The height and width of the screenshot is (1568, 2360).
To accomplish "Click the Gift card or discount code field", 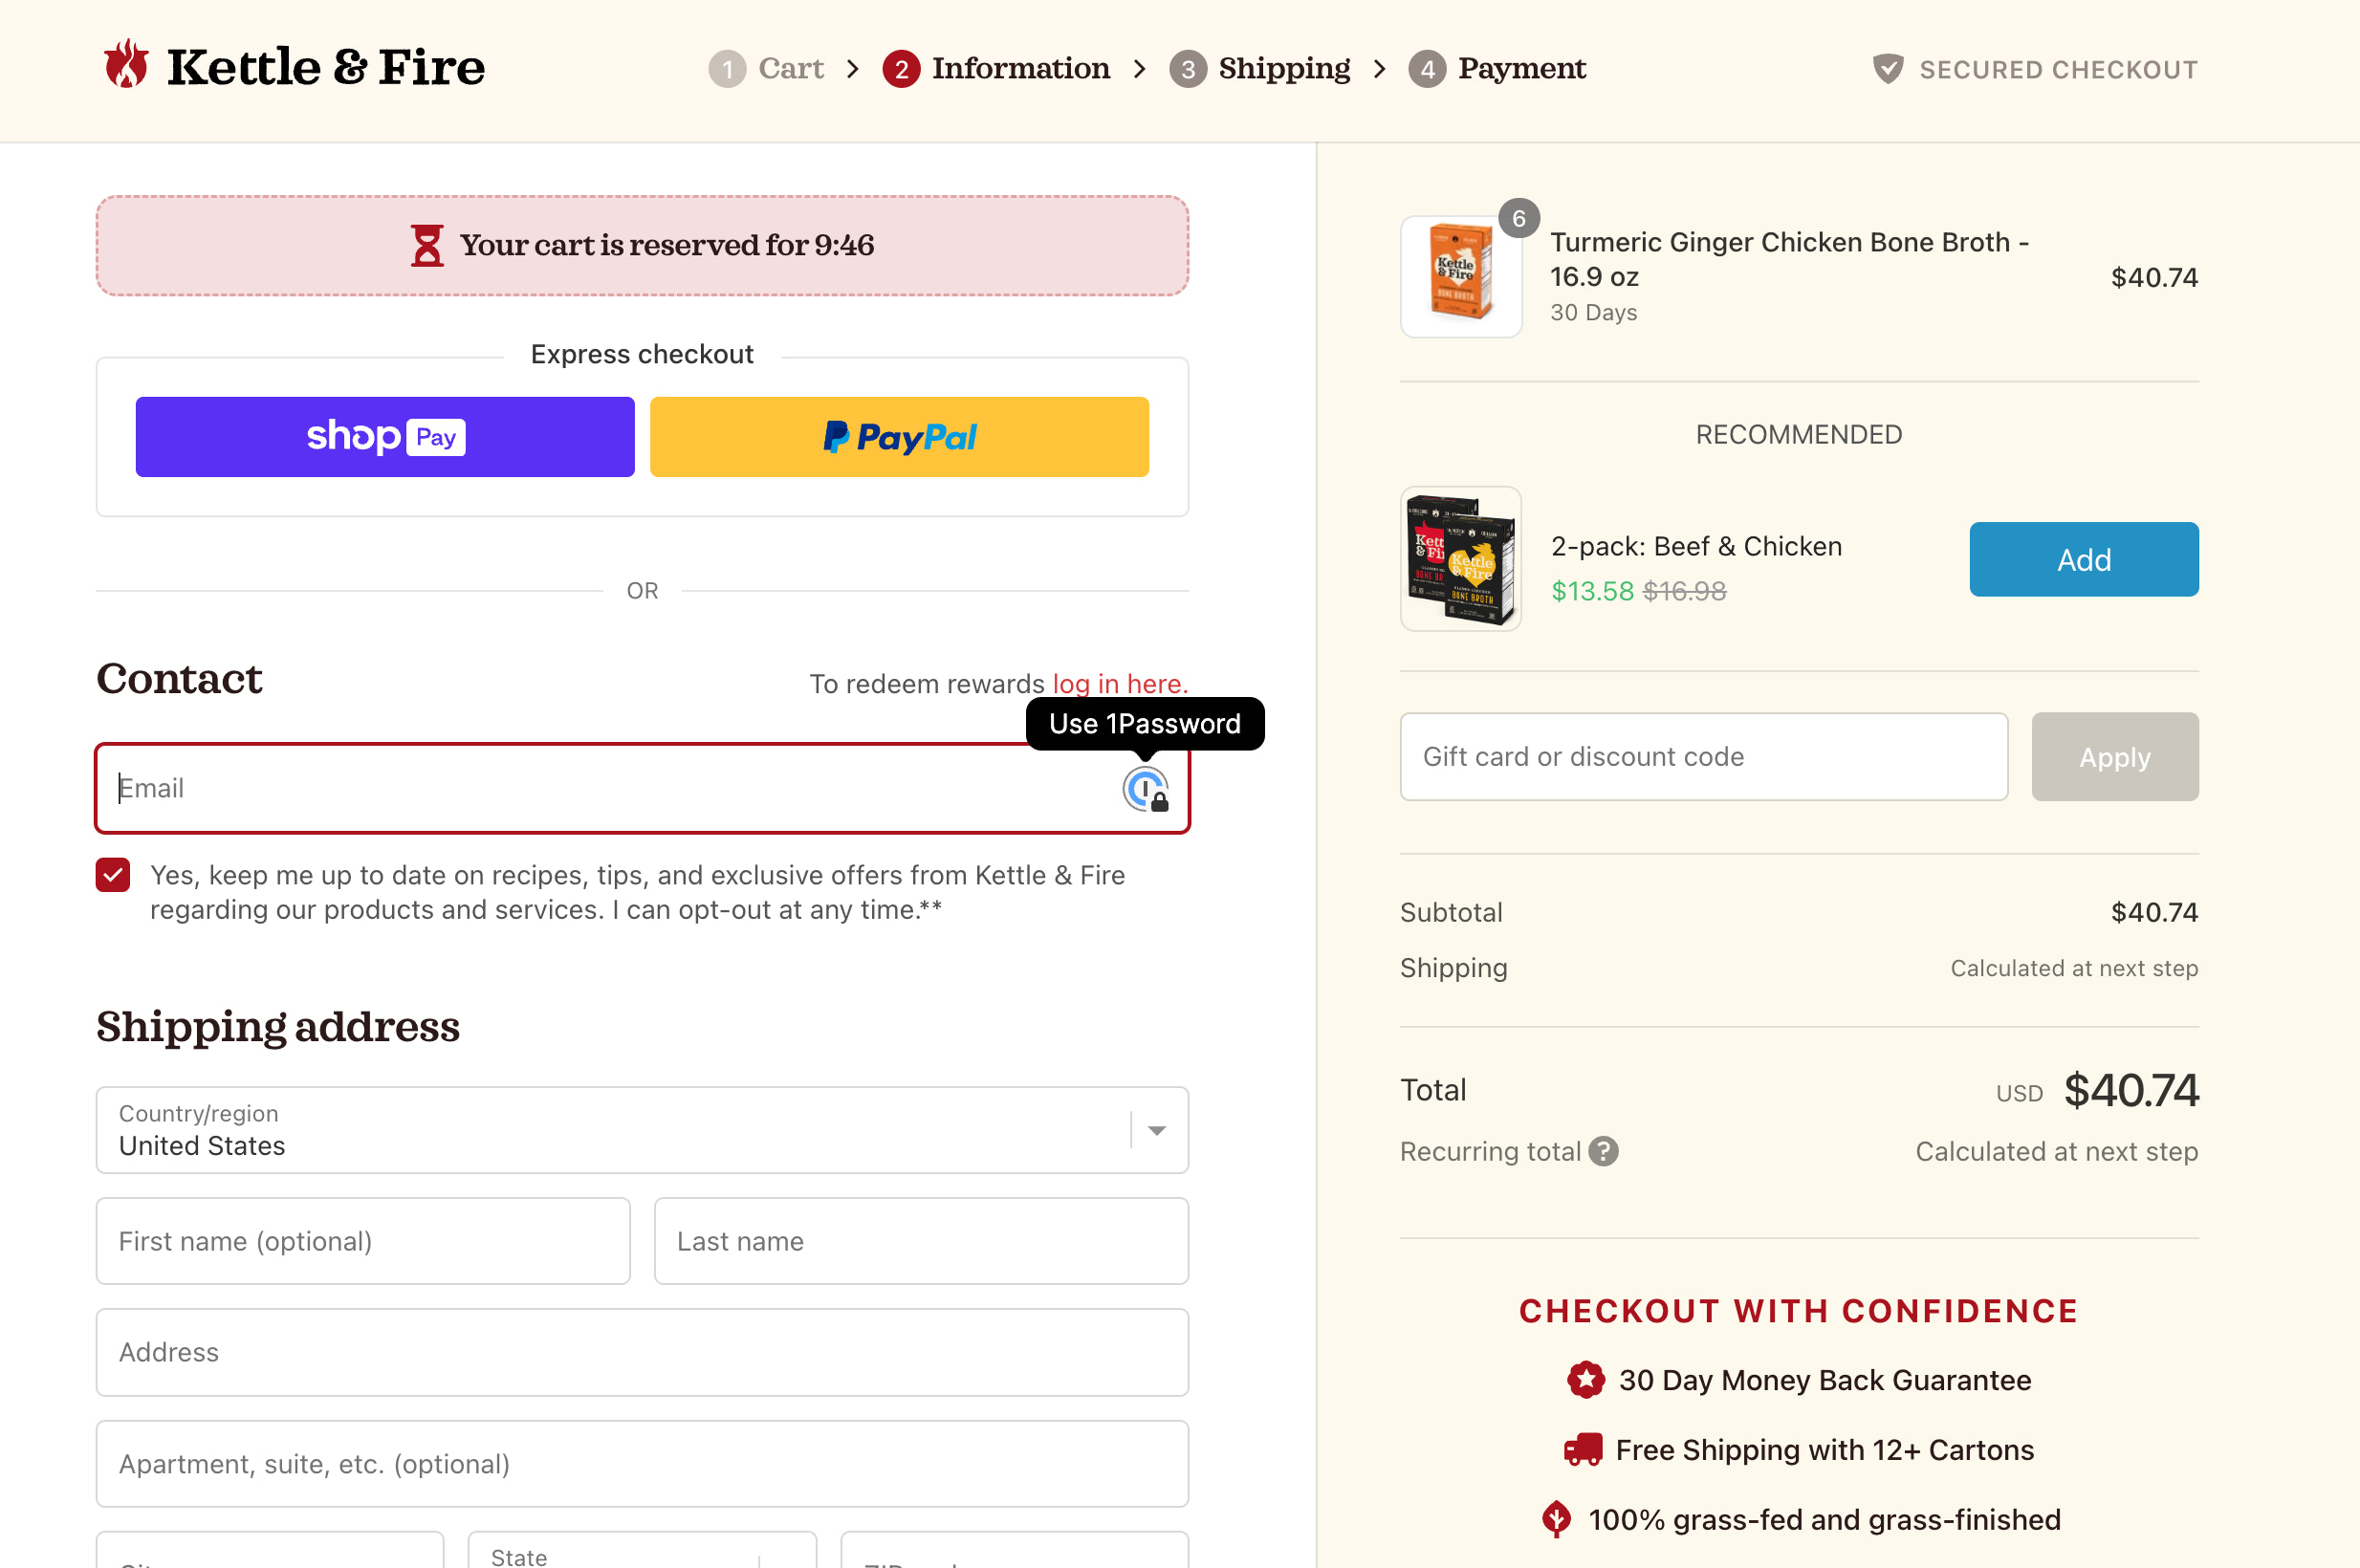I will 1704,757.
